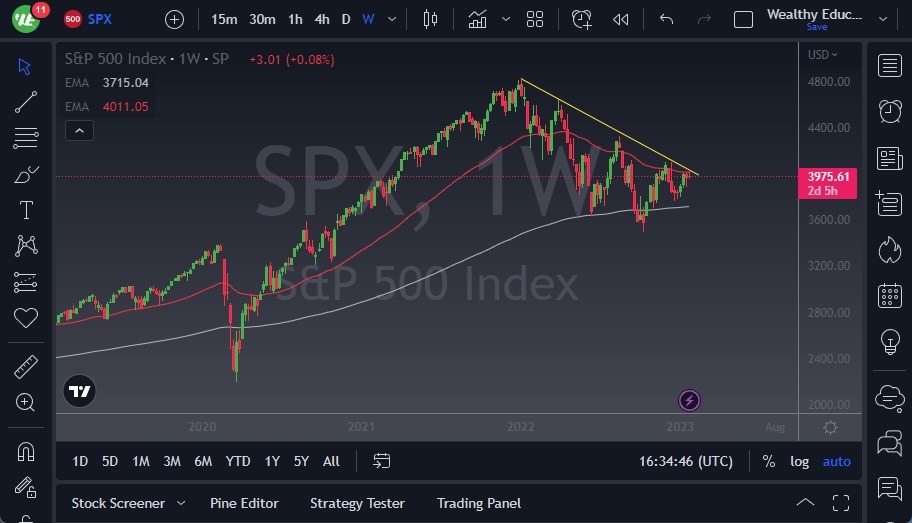This screenshot has width=912, height=523.
Task: Click the SPX symbol search field
Action: (x=99, y=19)
